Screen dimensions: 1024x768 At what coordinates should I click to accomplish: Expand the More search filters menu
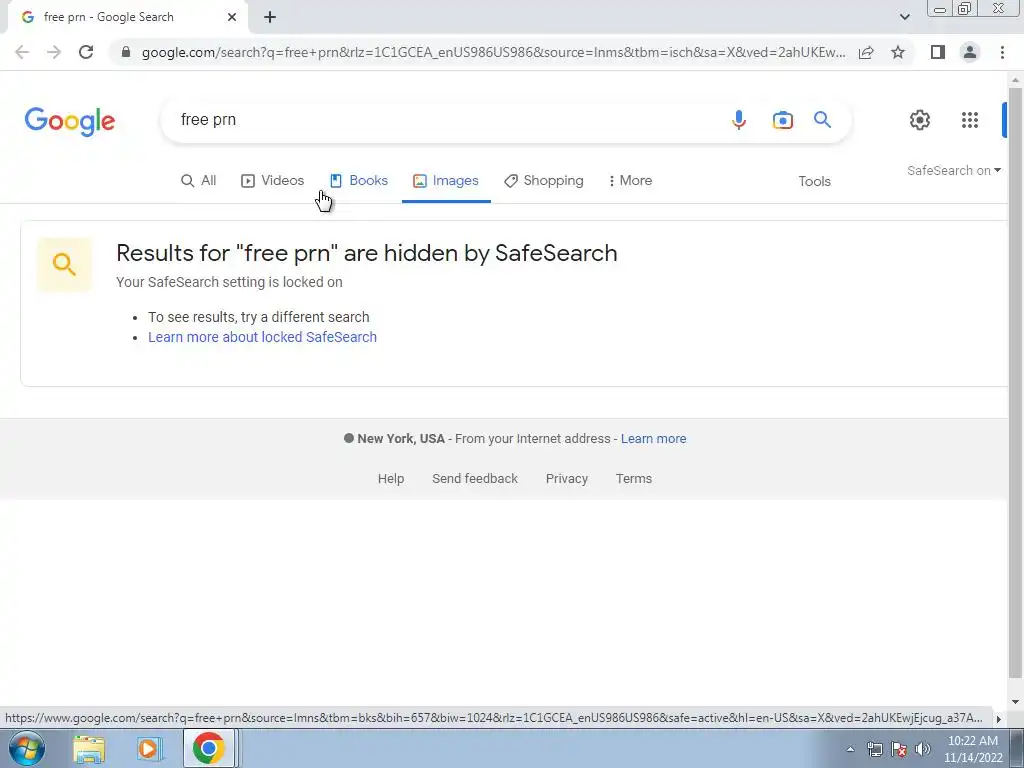coord(630,181)
